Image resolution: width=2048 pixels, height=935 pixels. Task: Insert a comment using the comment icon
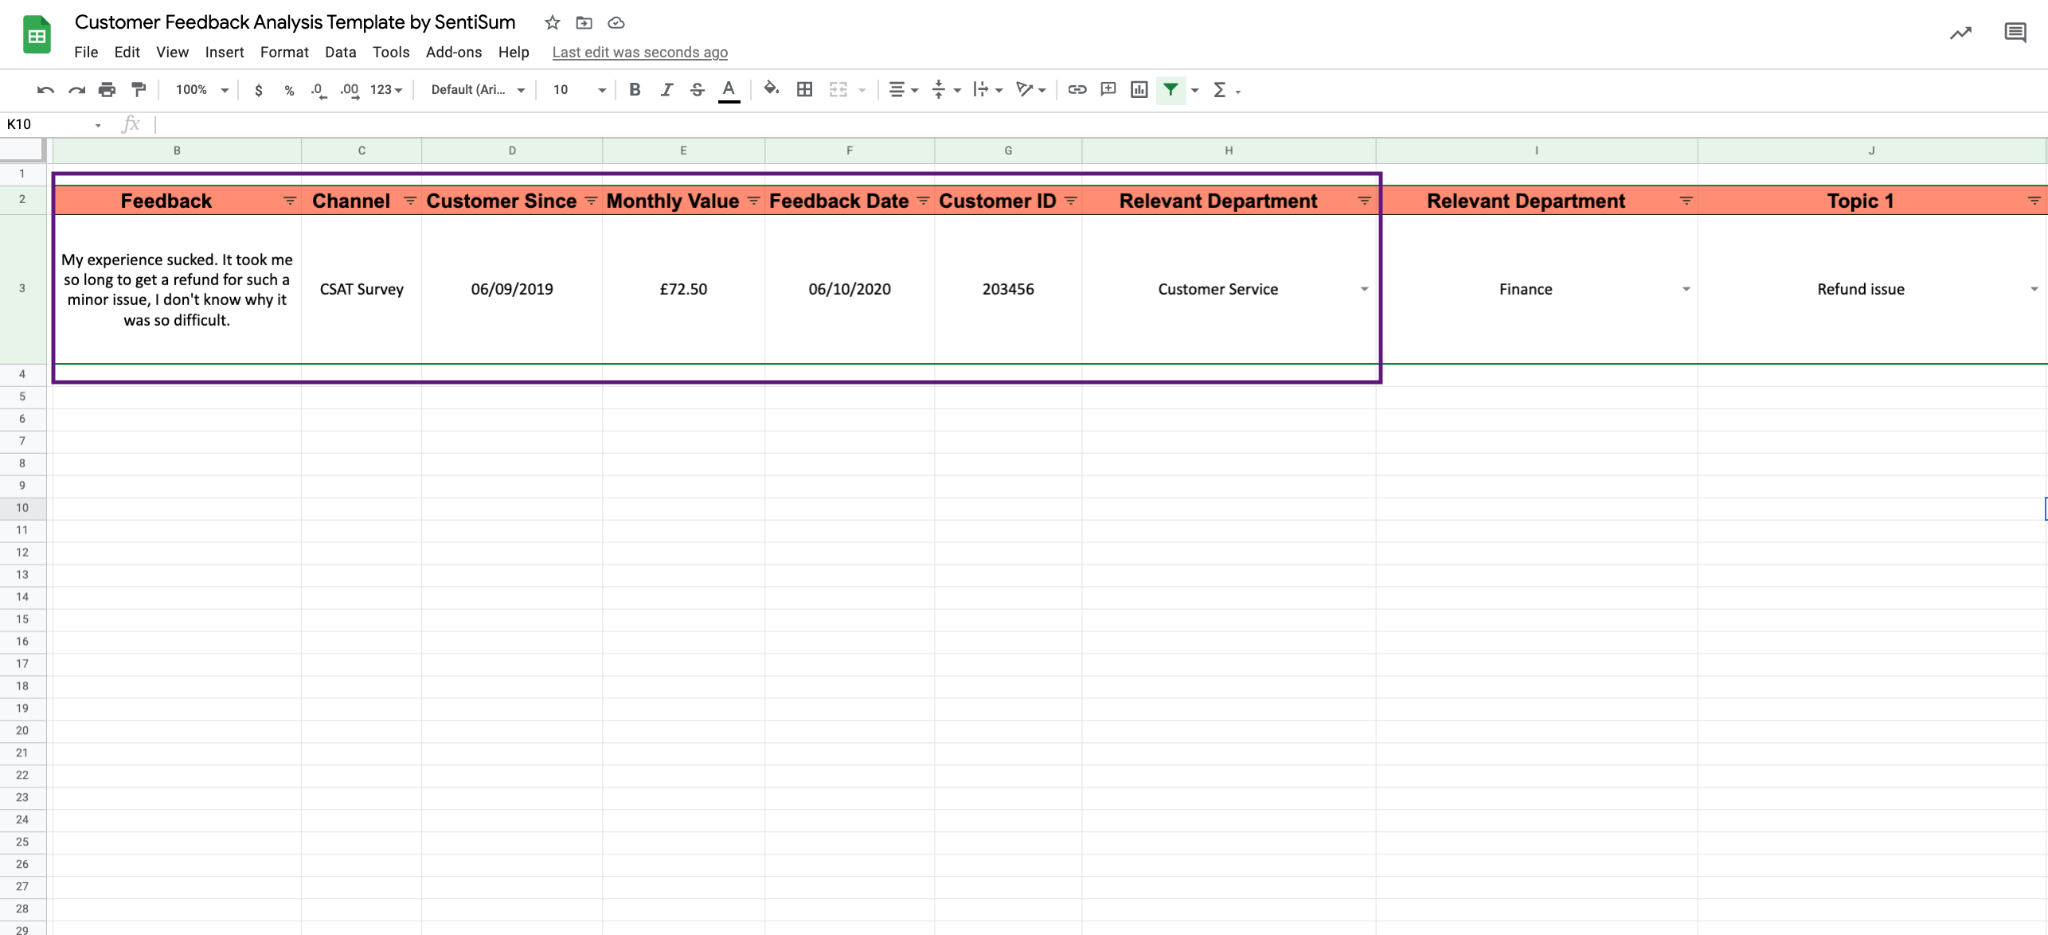pyautogui.click(x=1107, y=89)
